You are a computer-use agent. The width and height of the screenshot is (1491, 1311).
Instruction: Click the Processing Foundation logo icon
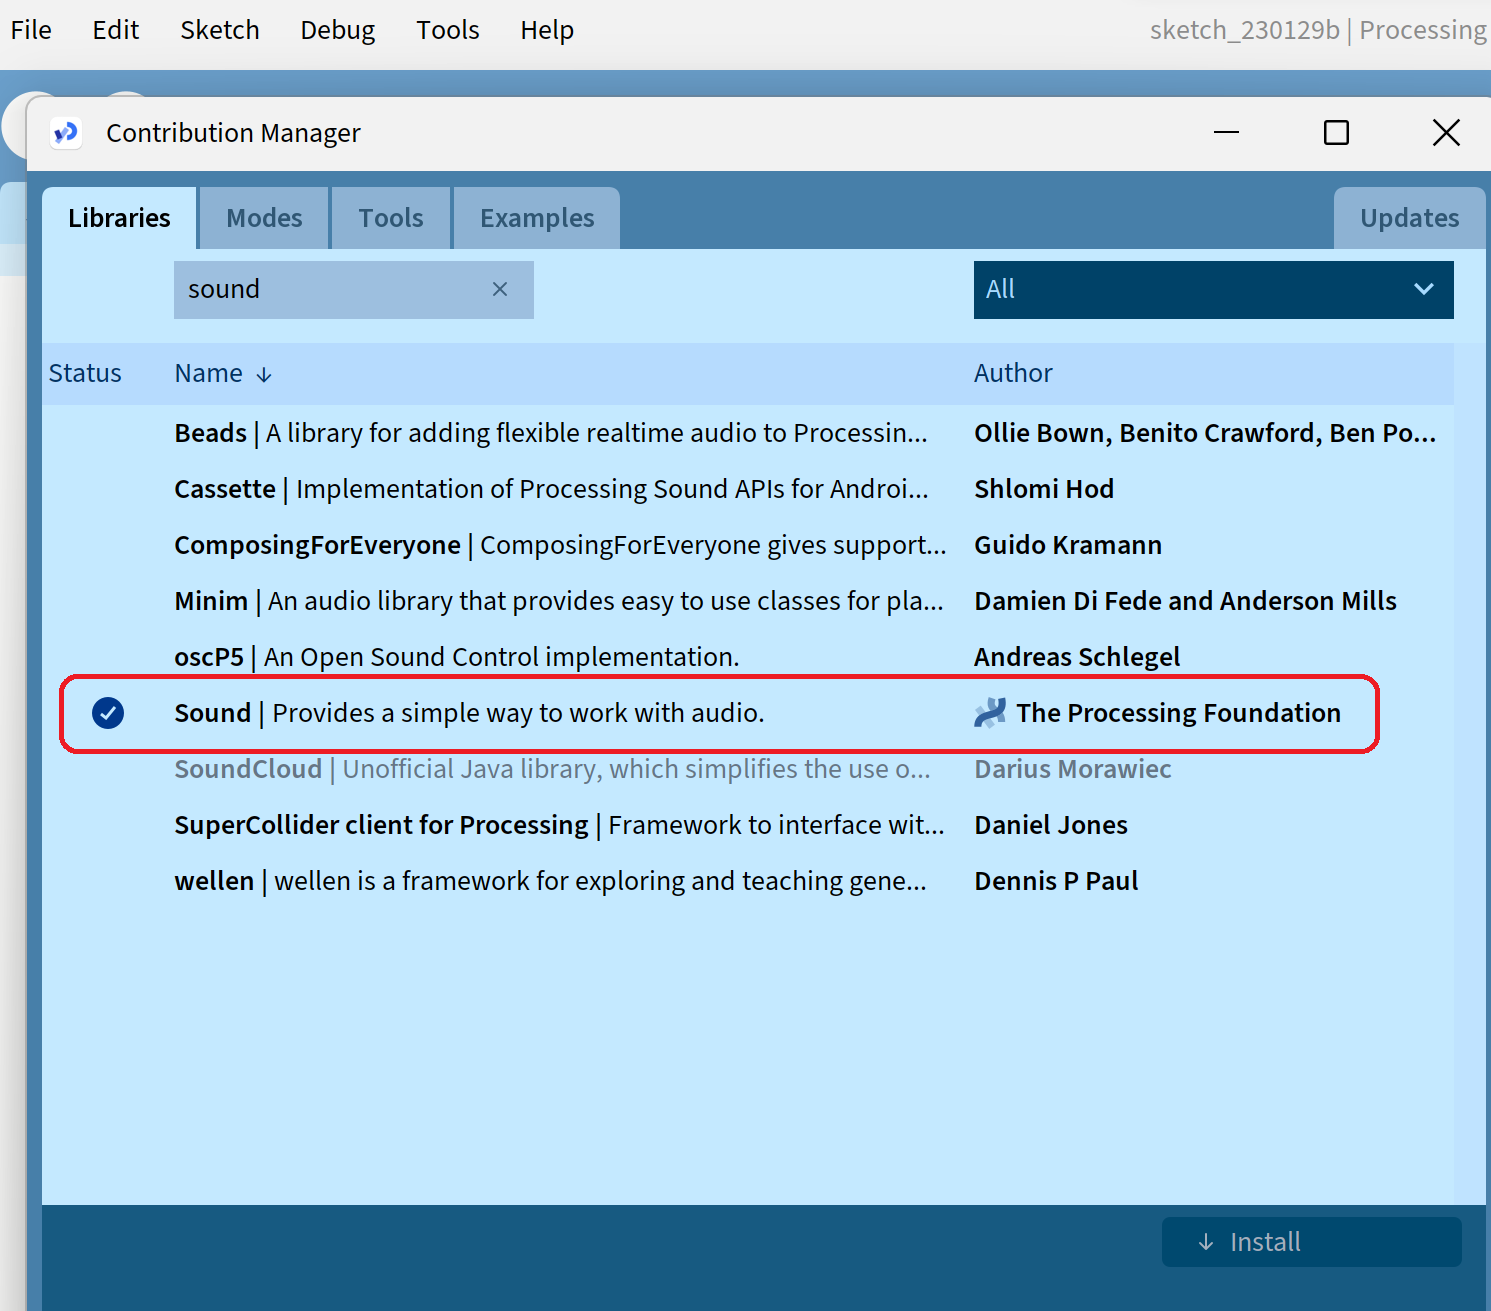click(x=990, y=713)
